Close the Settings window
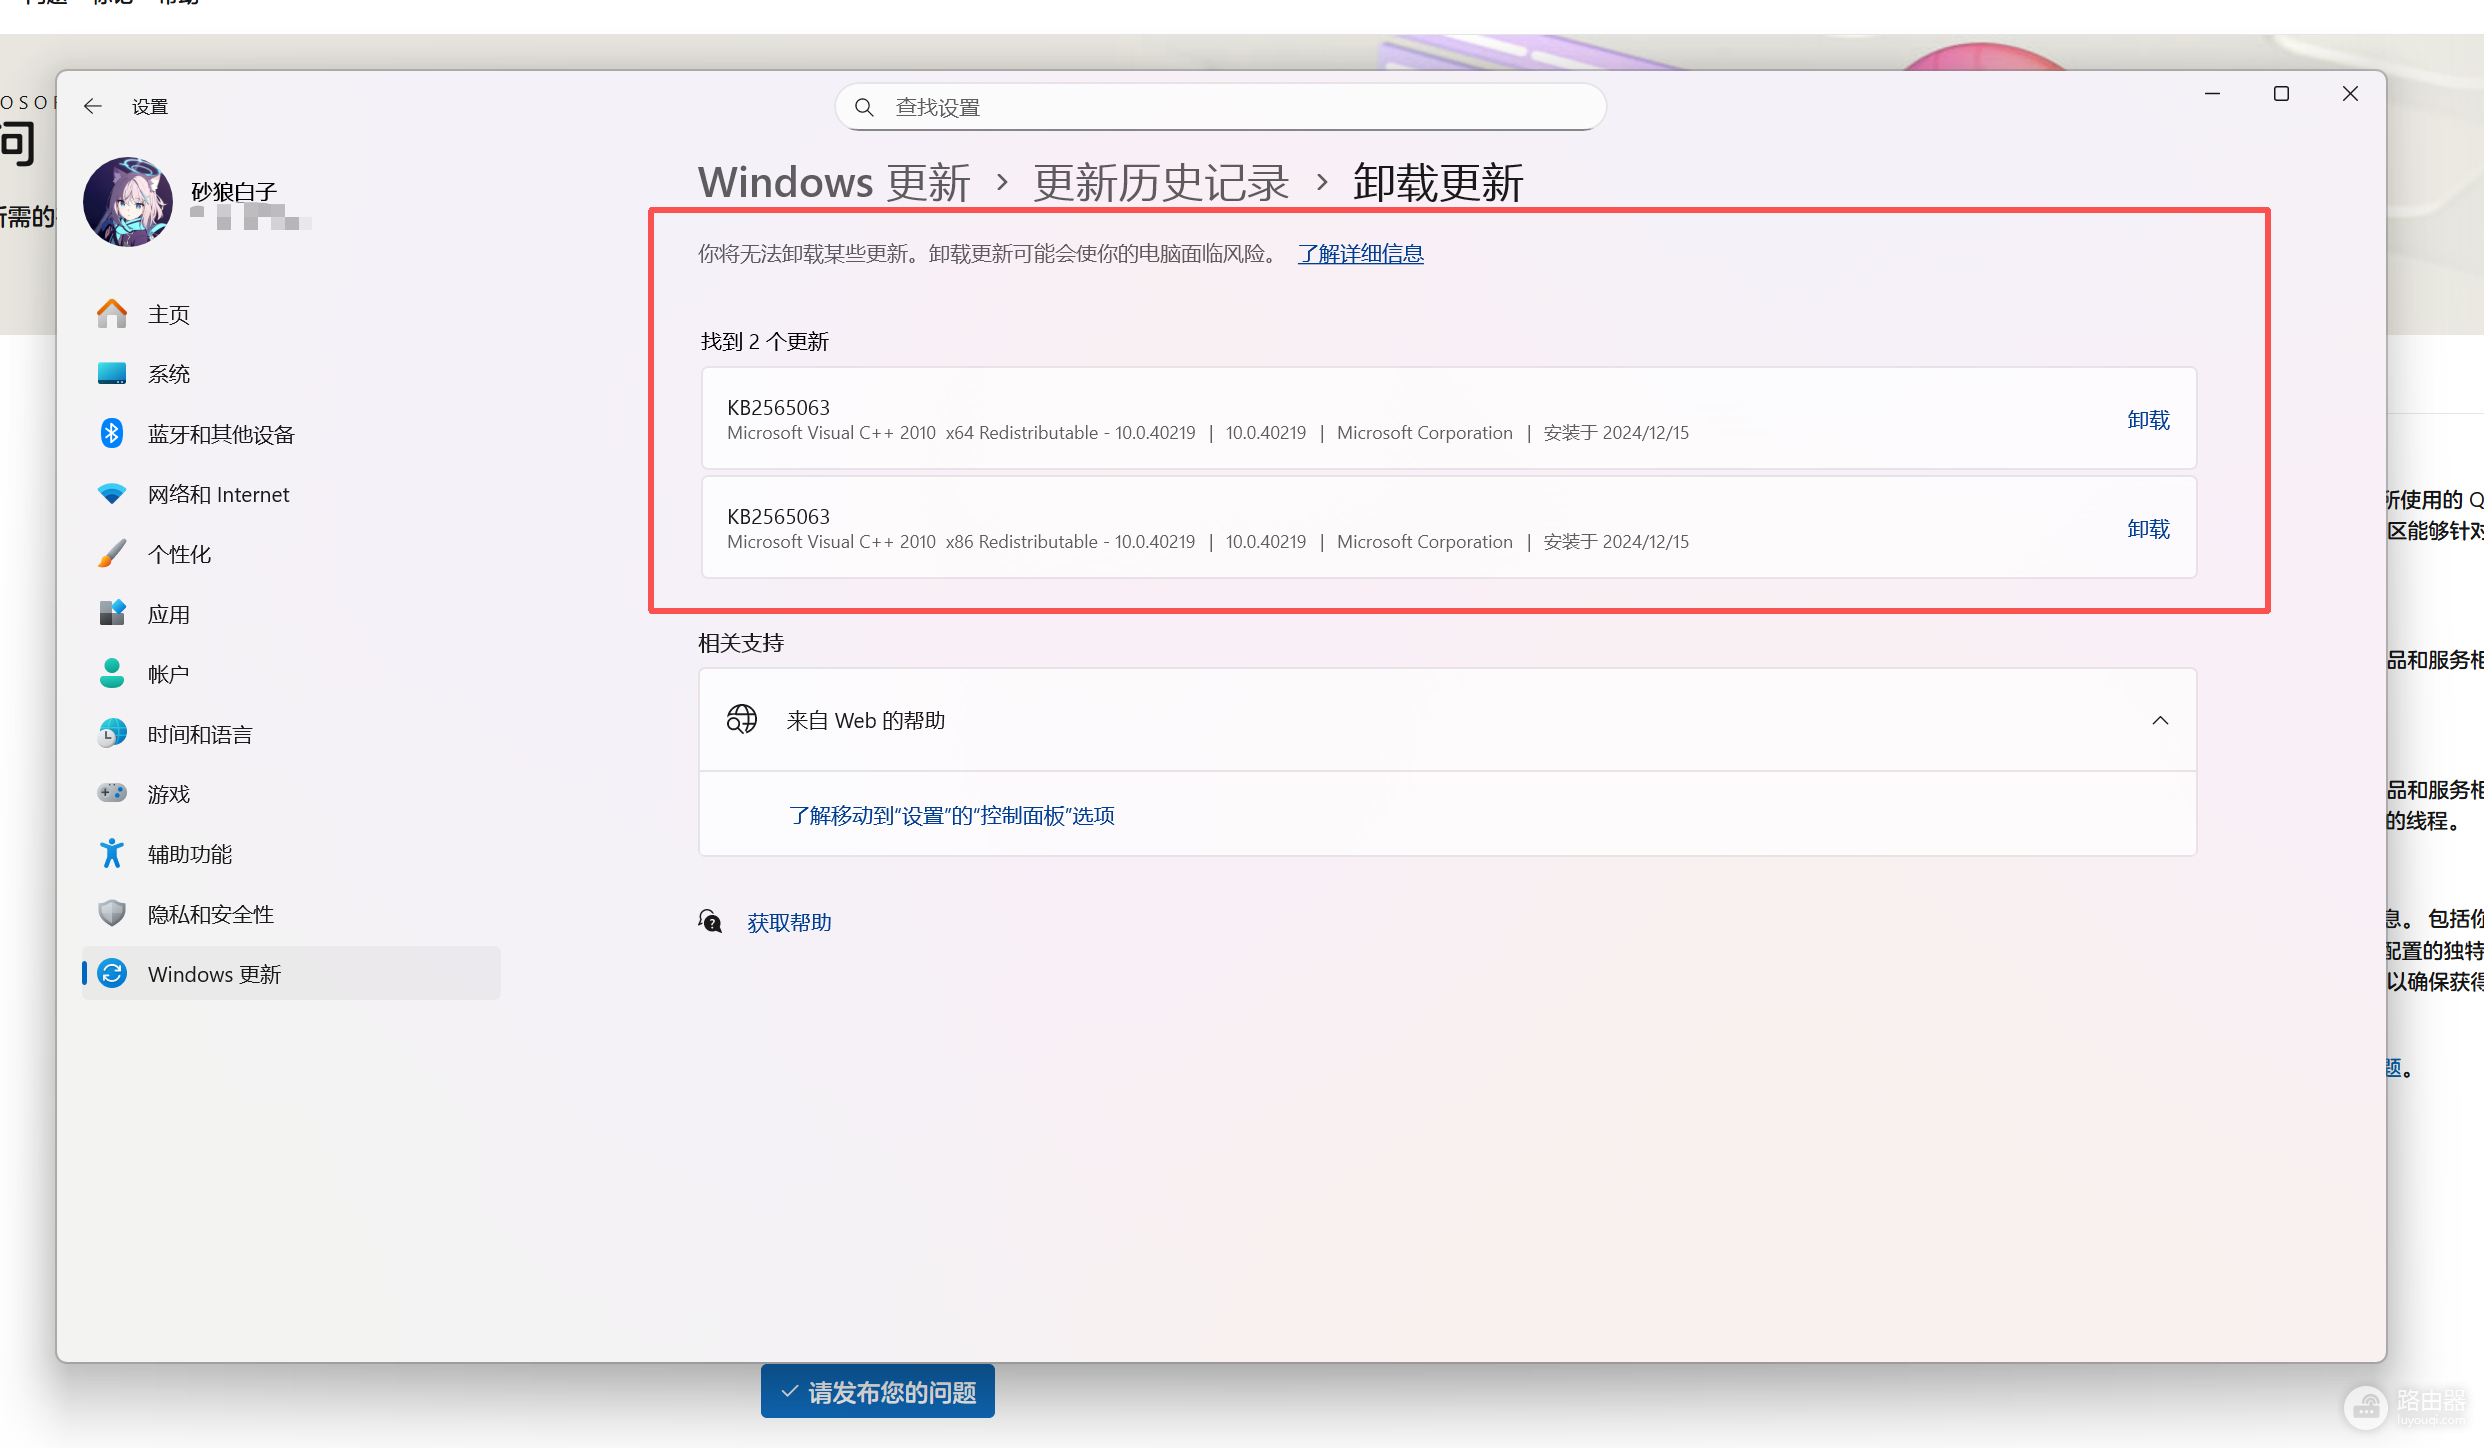This screenshot has height=1448, width=2484. coord(2350,94)
